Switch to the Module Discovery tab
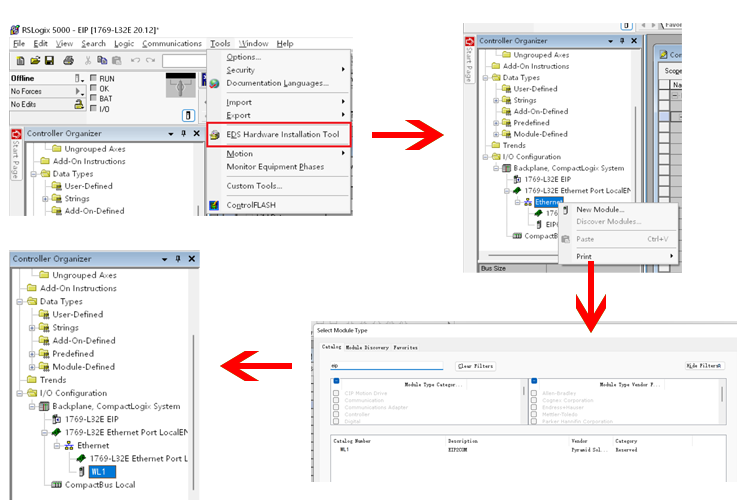The image size is (750, 500). point(367,347)
